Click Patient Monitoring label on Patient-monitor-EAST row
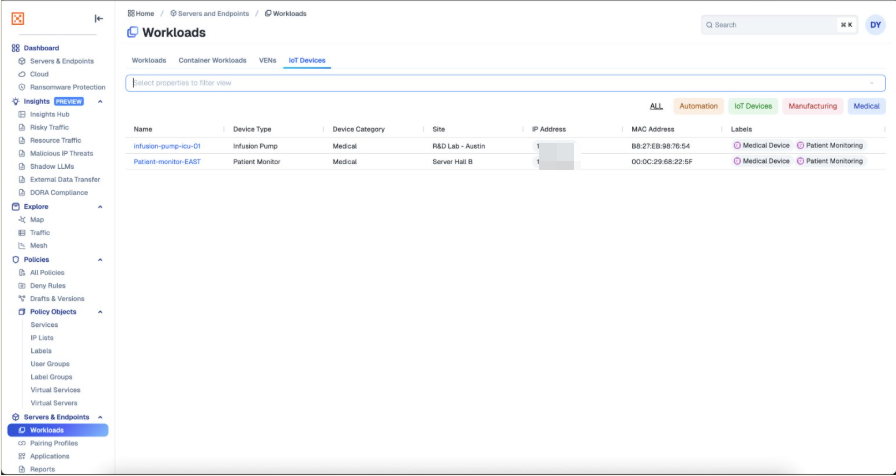The width and height of the screenshot is (896, 476). (831, 161)
